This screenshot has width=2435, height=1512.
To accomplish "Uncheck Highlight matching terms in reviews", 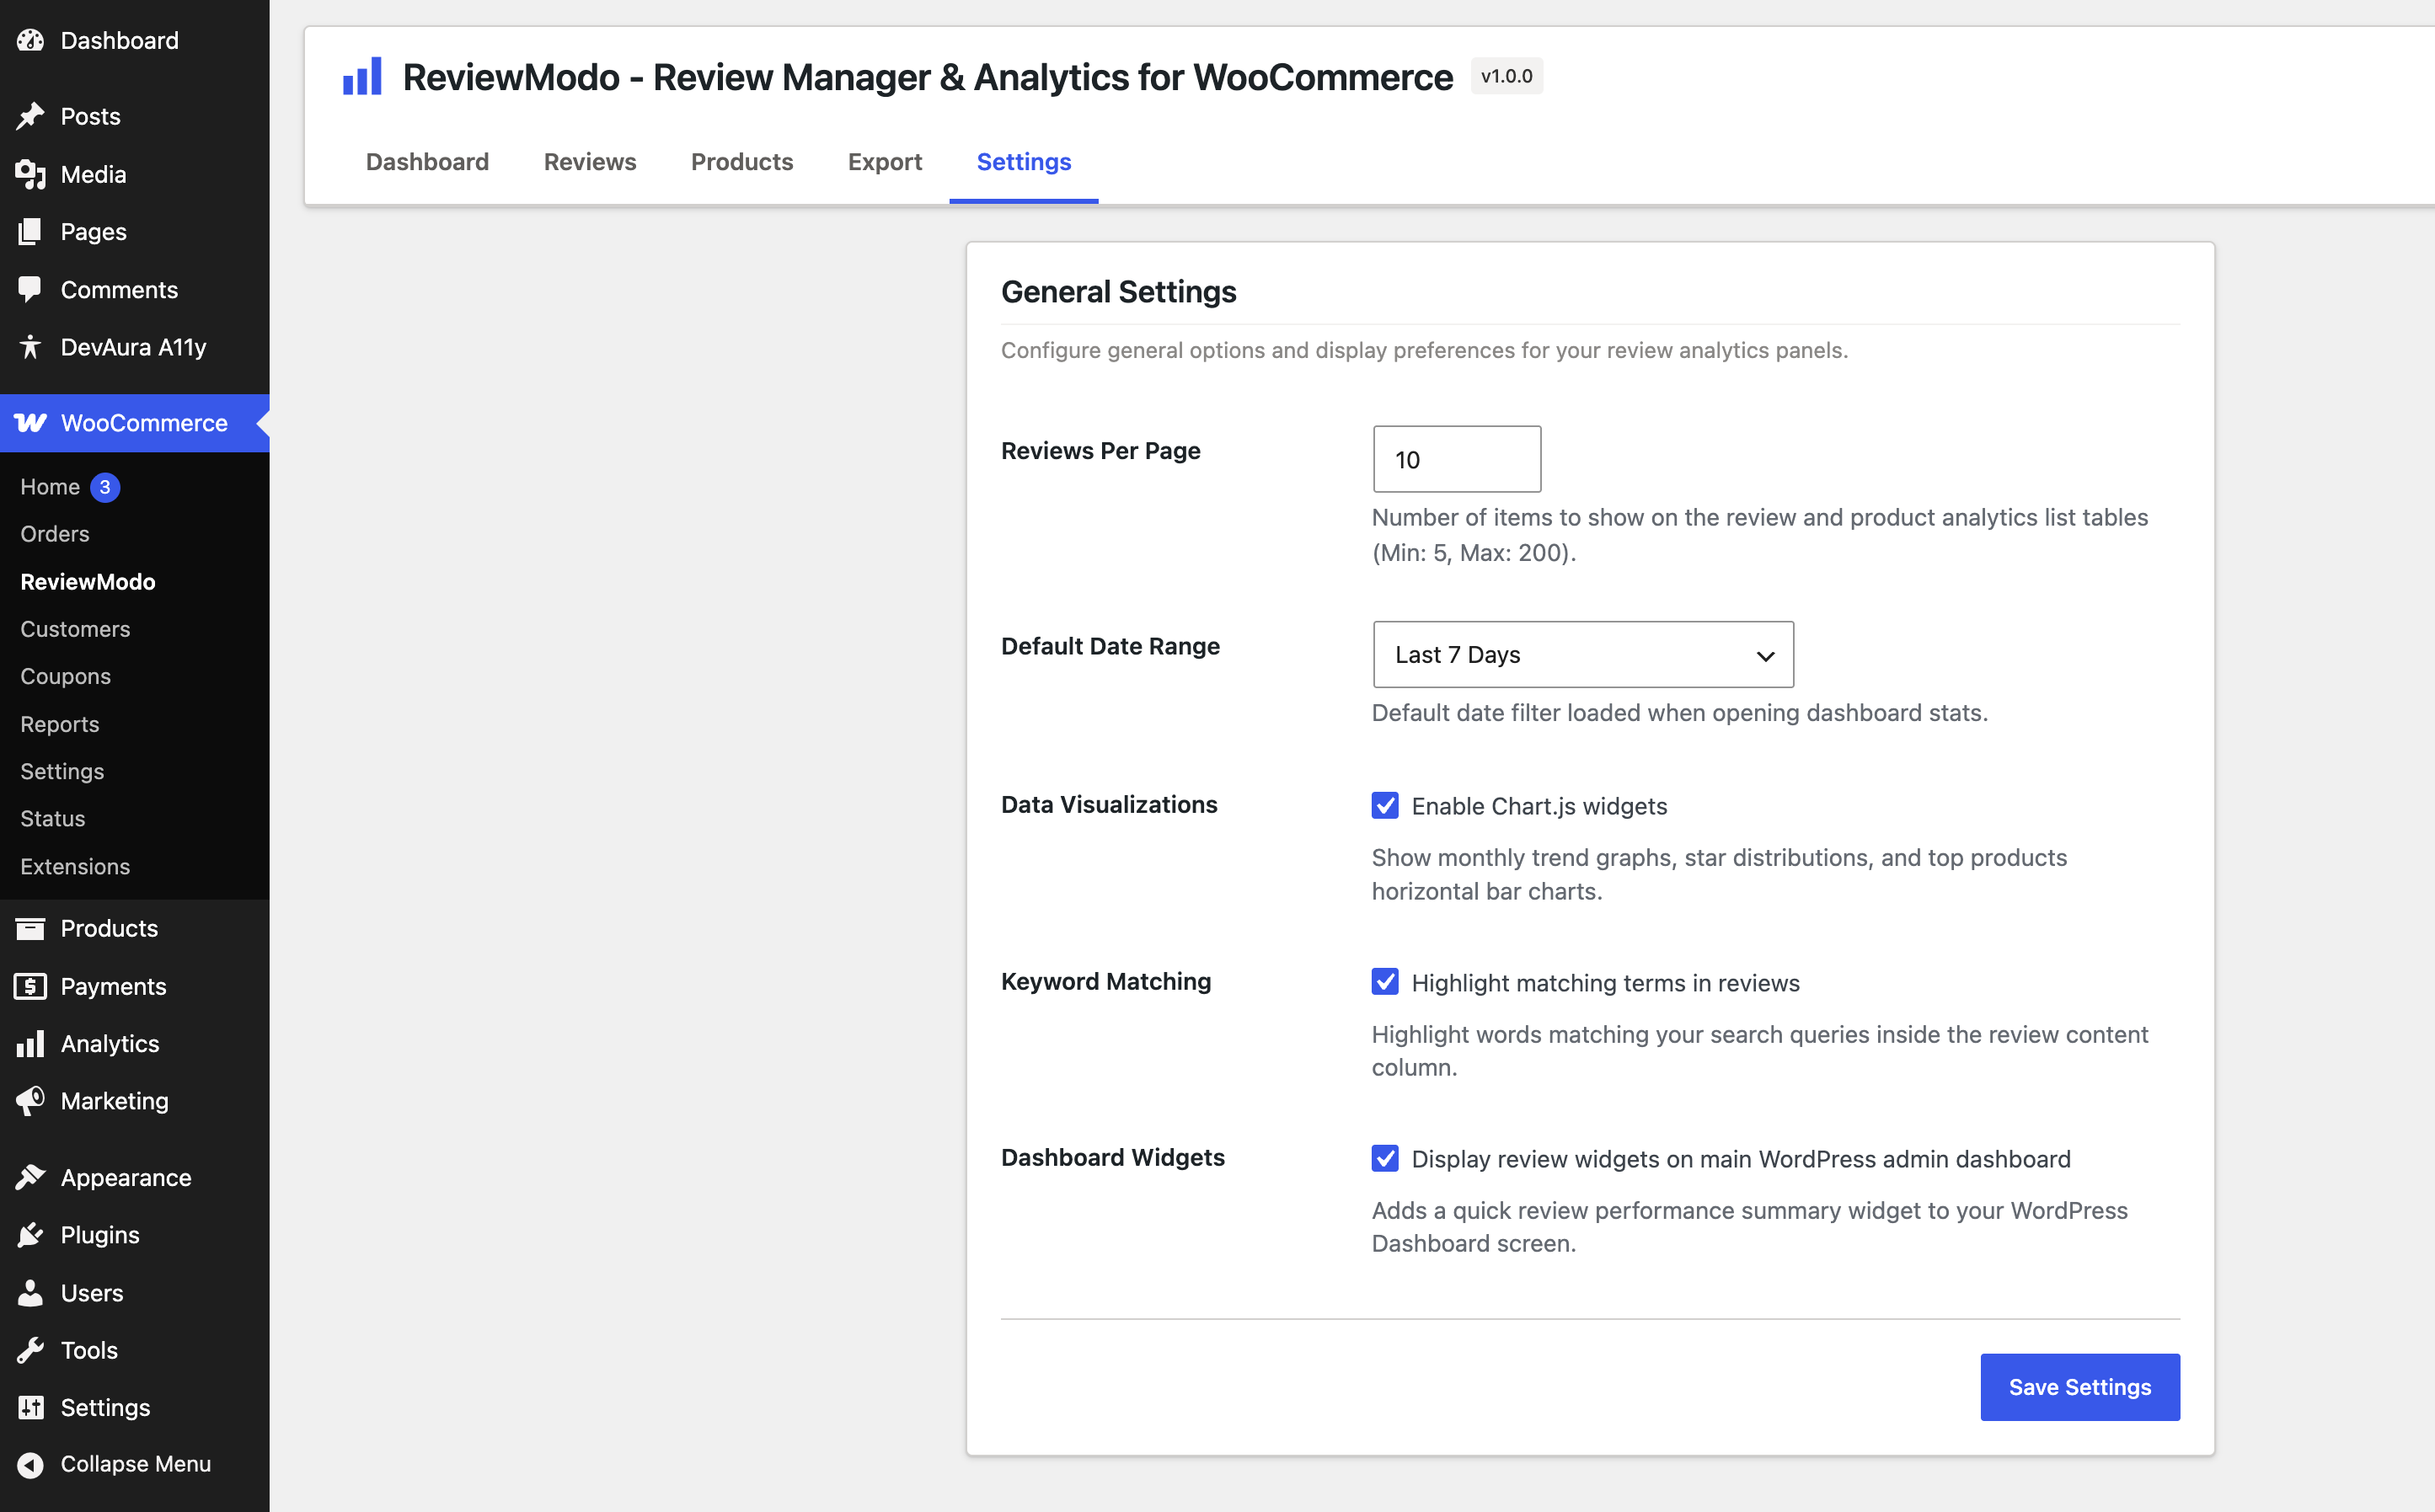I will (x=1385, y=982).
